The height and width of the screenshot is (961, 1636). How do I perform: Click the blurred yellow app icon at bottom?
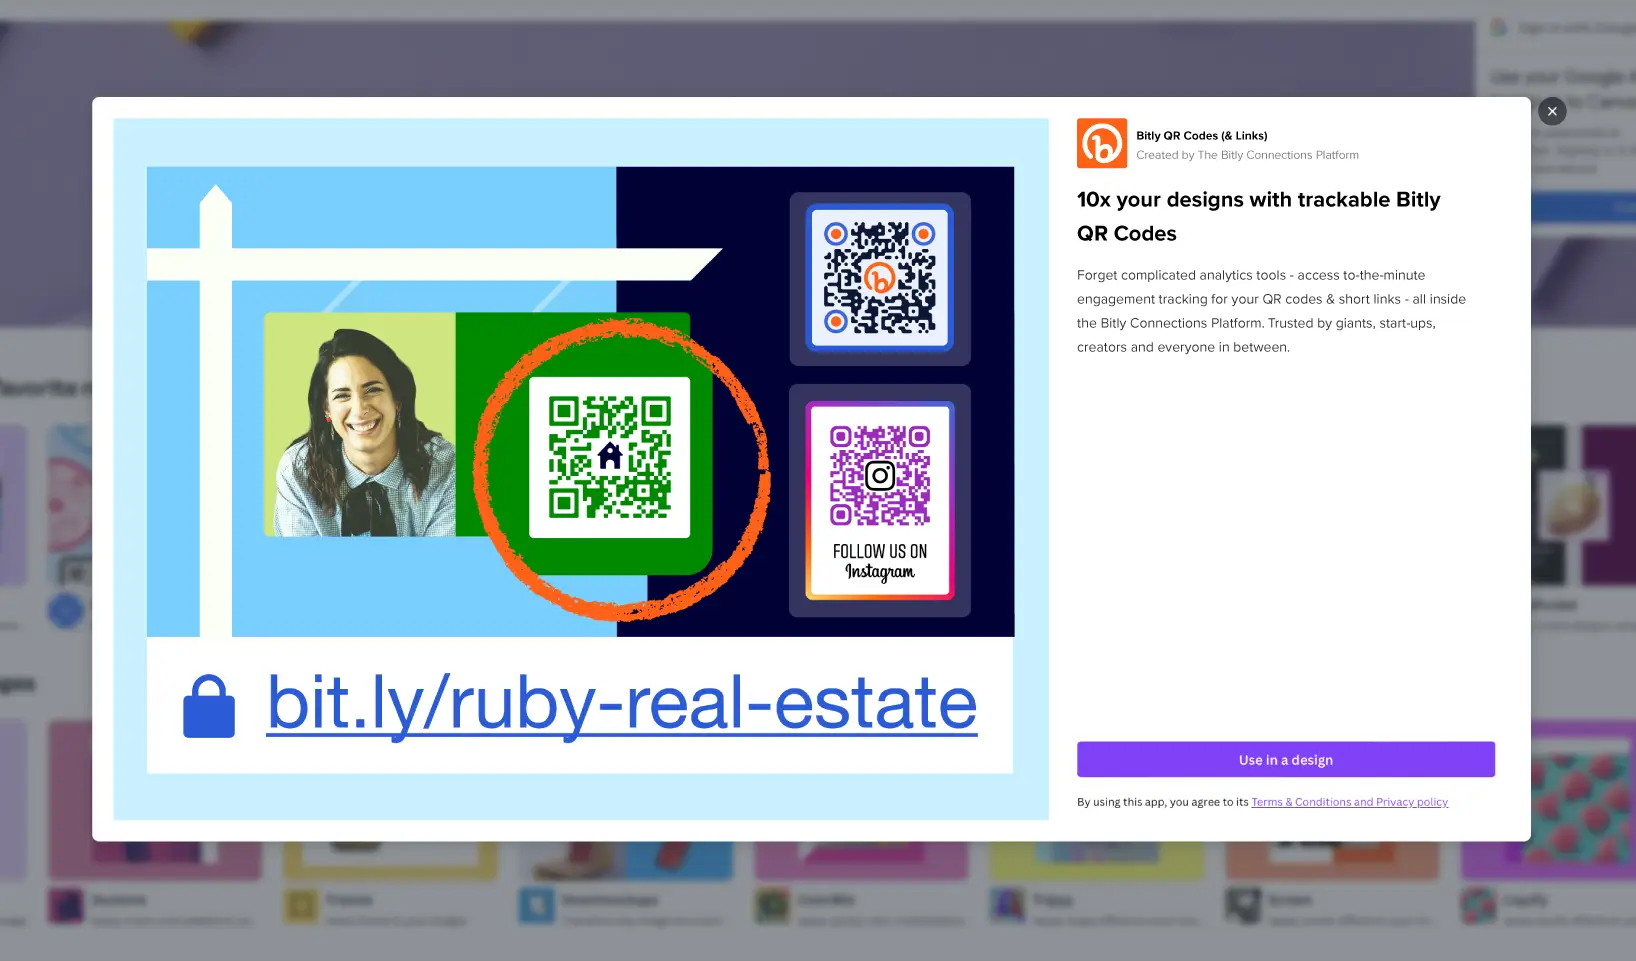point(301,906)
